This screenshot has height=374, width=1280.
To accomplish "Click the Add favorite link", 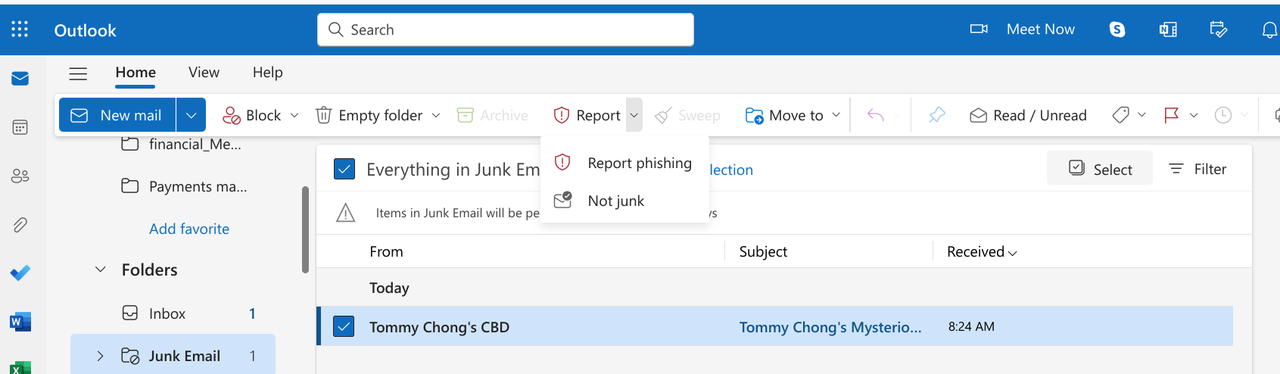I will tap(189, 229).
